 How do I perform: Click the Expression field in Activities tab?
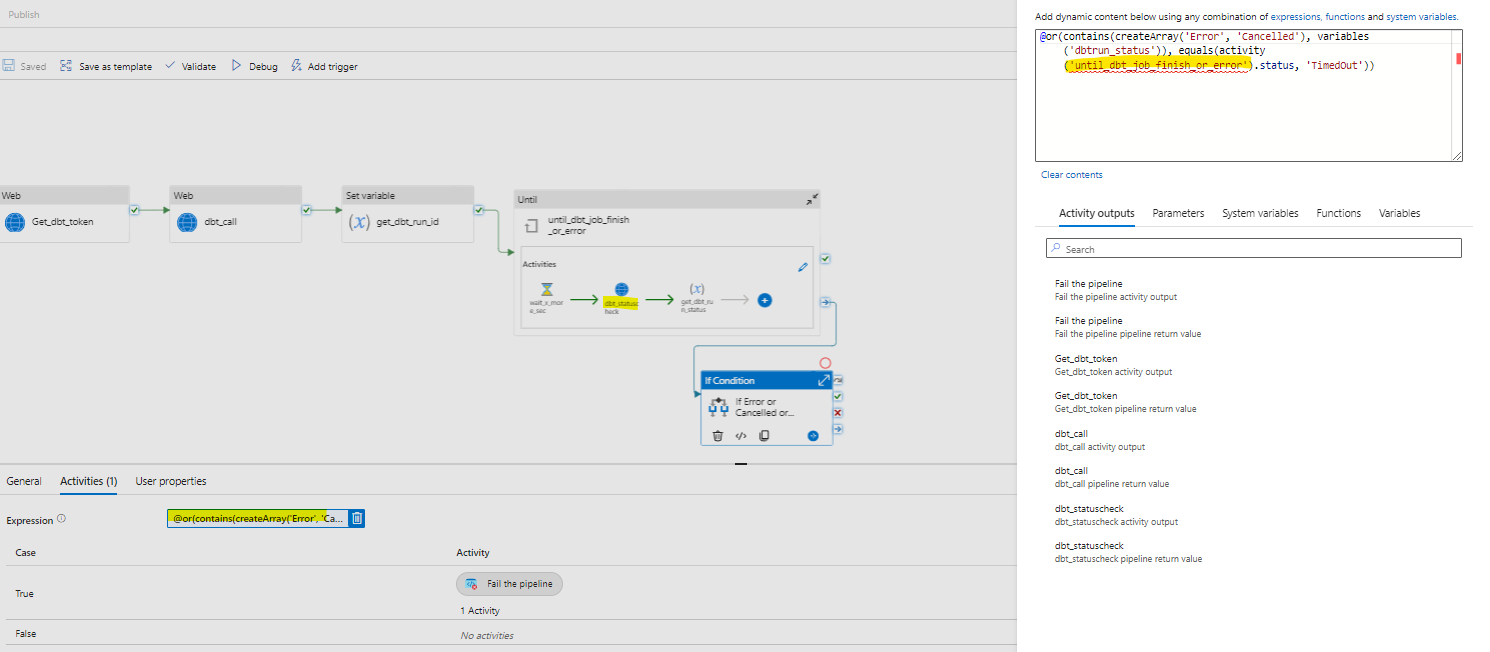coord(258,518)
